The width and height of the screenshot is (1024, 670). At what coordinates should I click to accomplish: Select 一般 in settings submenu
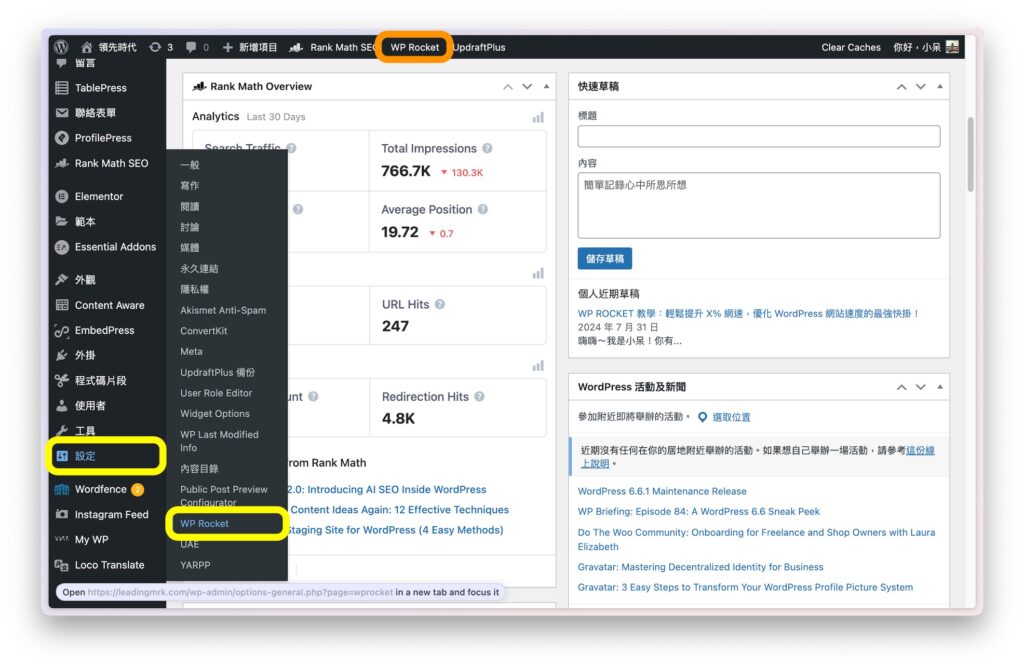point(190,165)
